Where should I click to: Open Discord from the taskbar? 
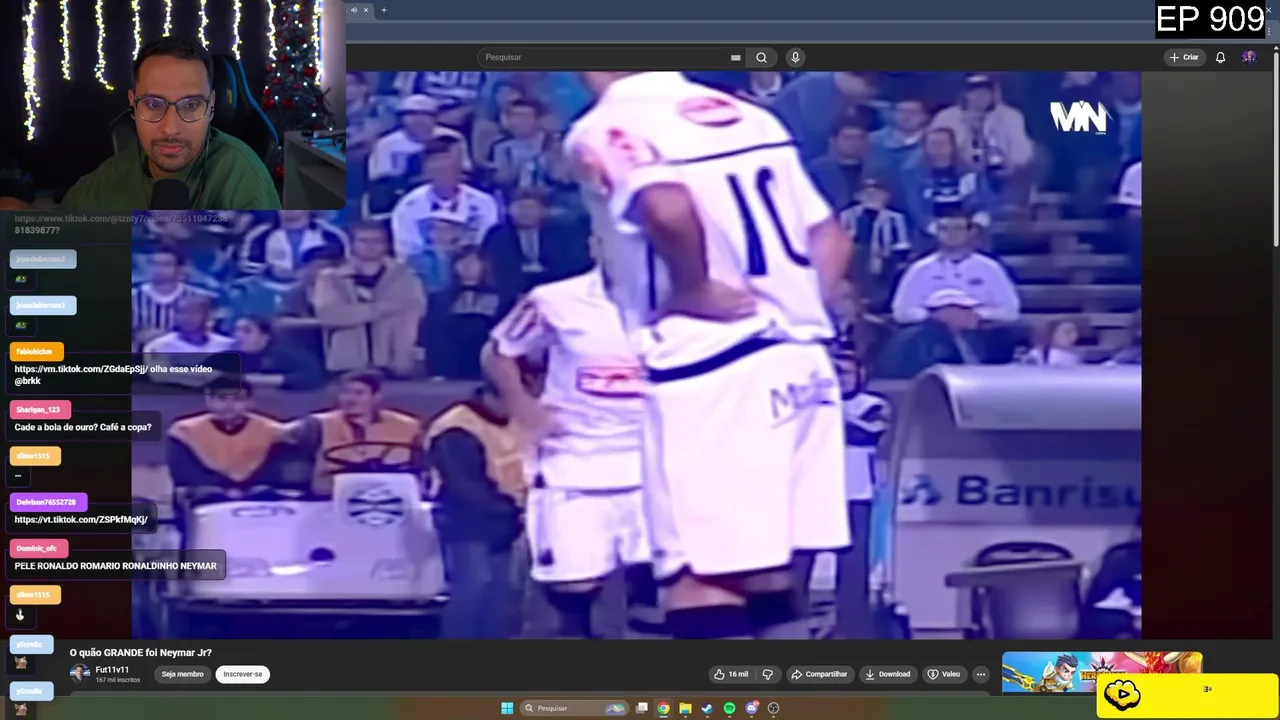751,708
